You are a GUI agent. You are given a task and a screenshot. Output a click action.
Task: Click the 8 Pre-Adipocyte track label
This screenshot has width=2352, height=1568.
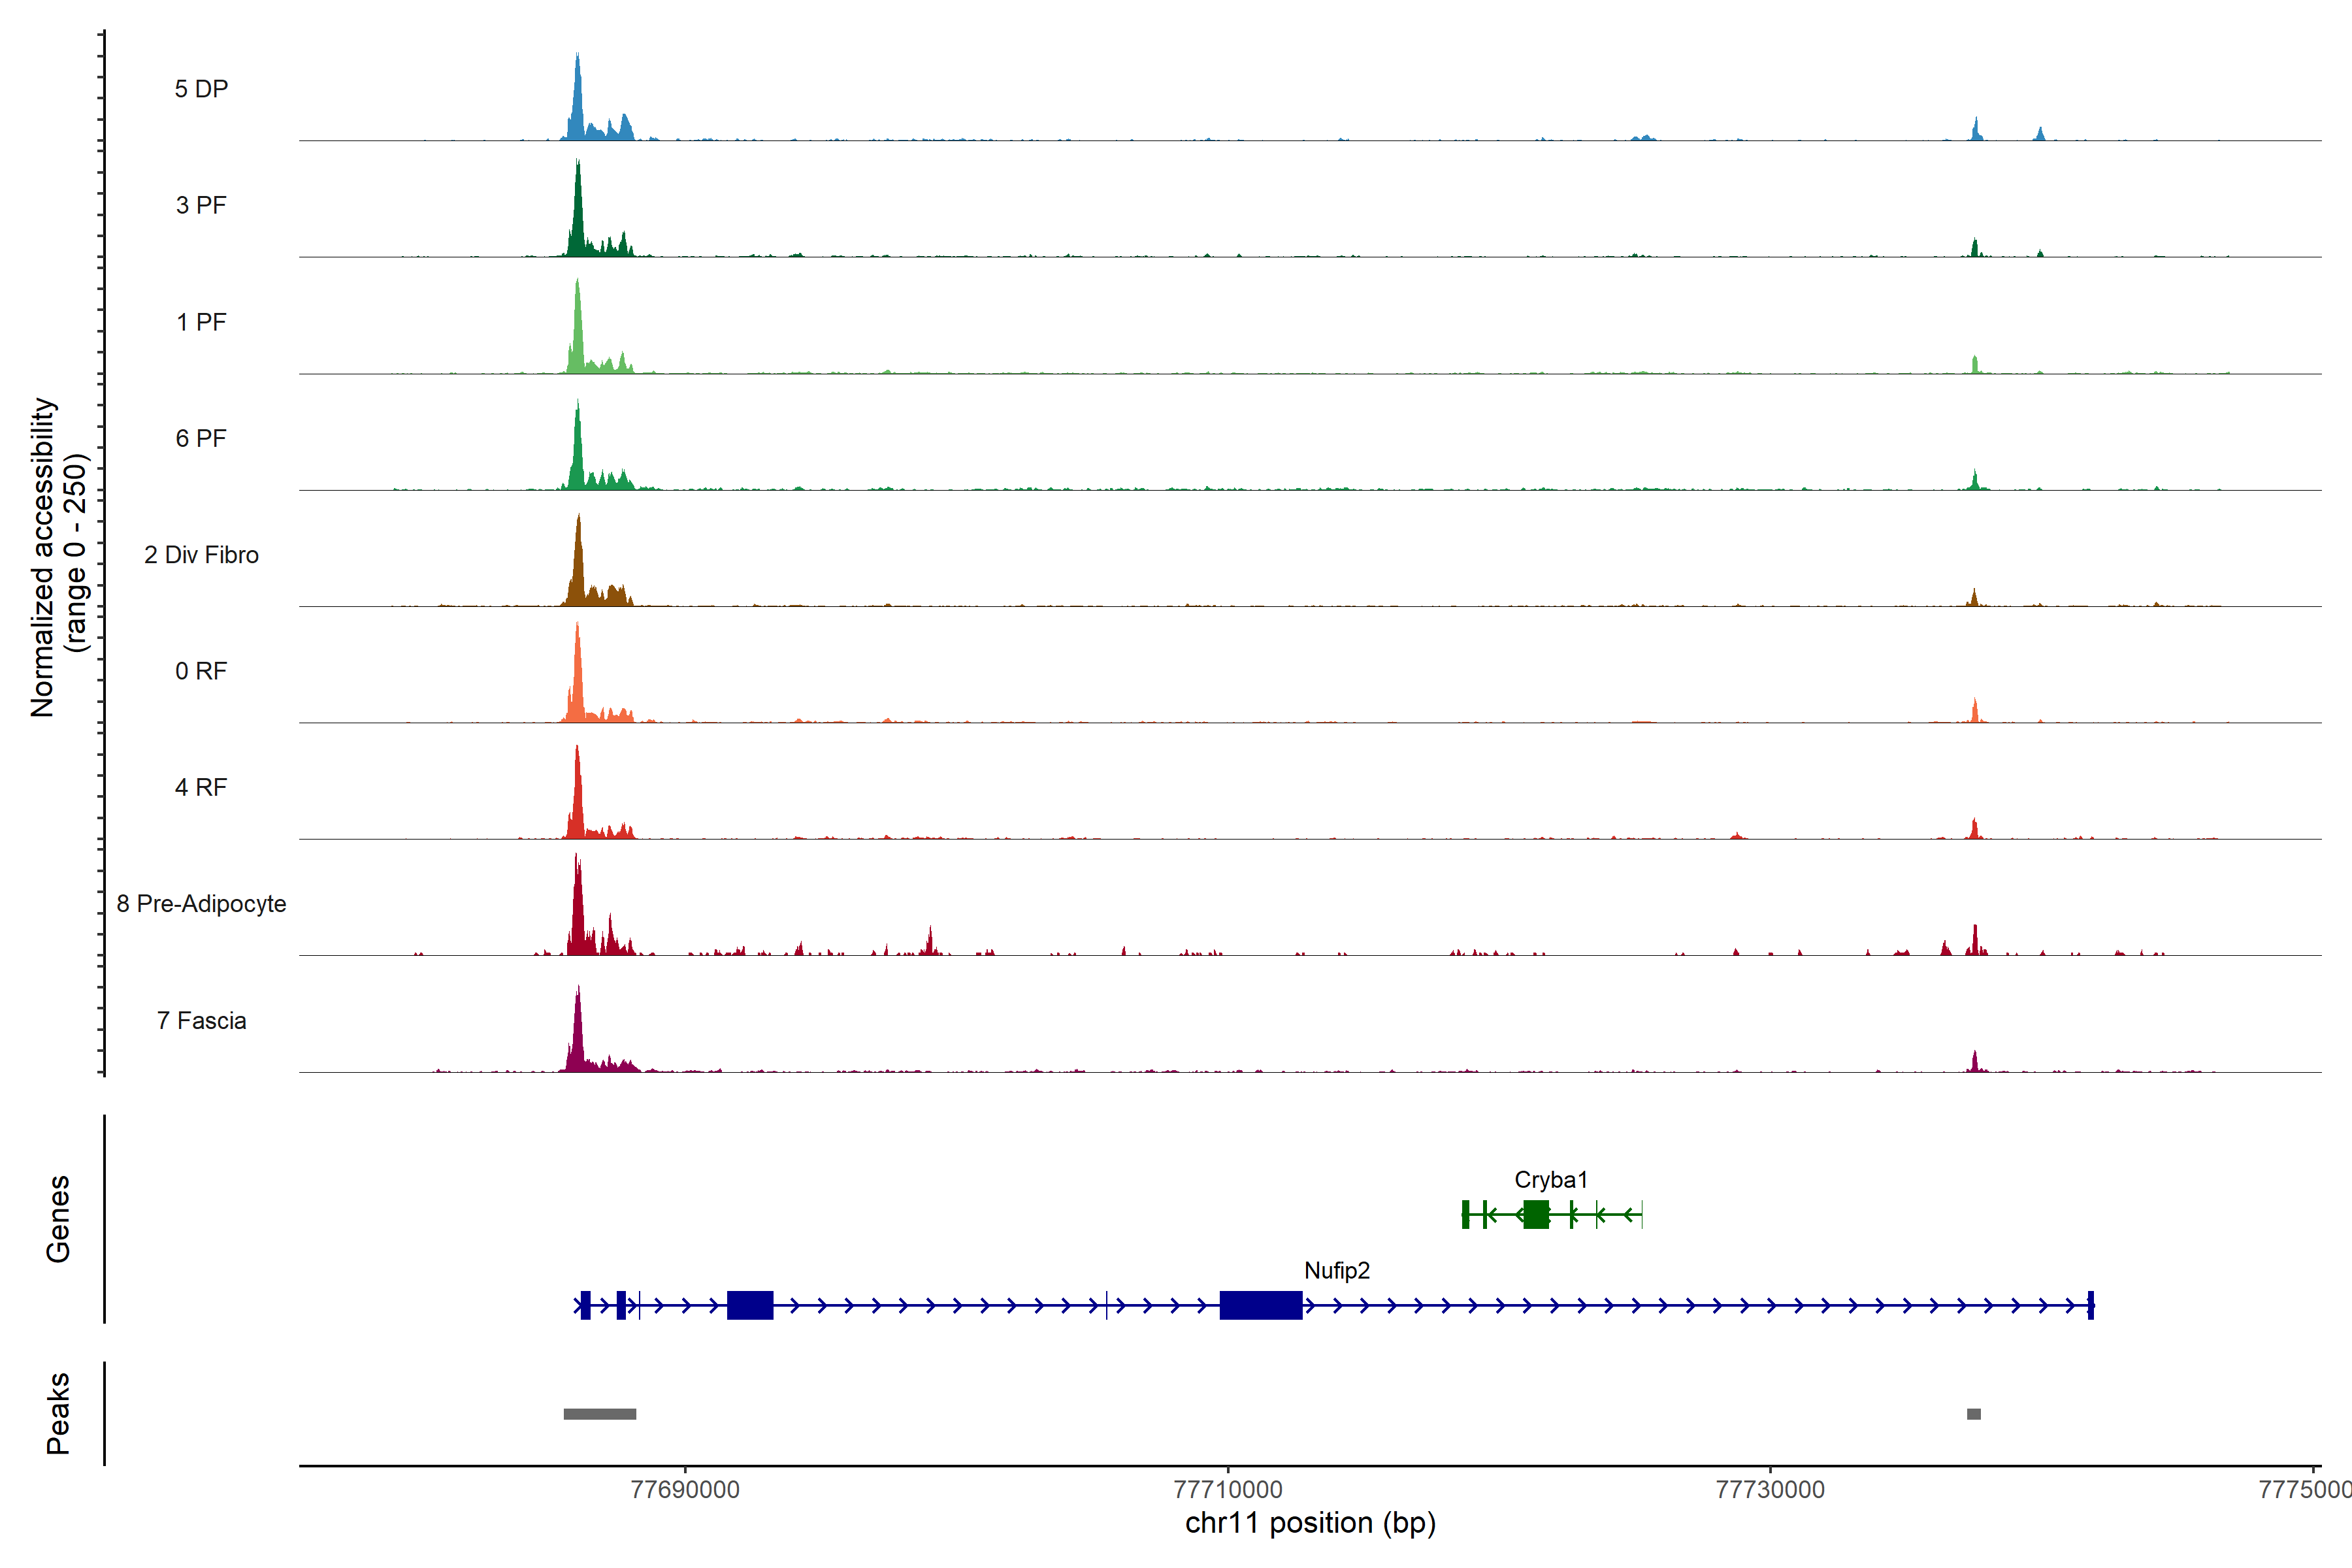[201, 904]
